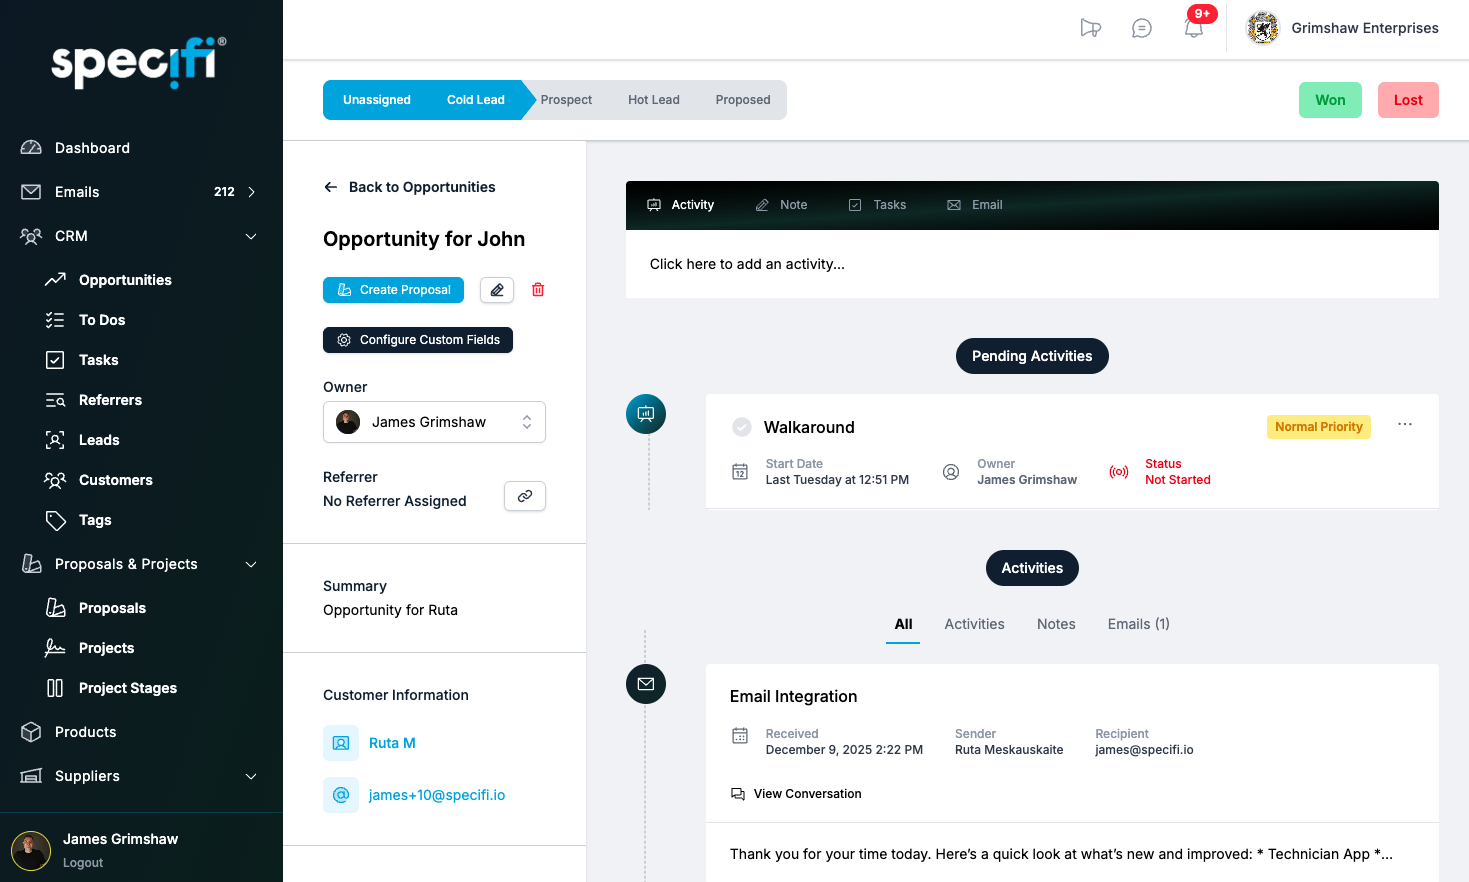Open the chat messages icon in the header

pos(1141,28)
